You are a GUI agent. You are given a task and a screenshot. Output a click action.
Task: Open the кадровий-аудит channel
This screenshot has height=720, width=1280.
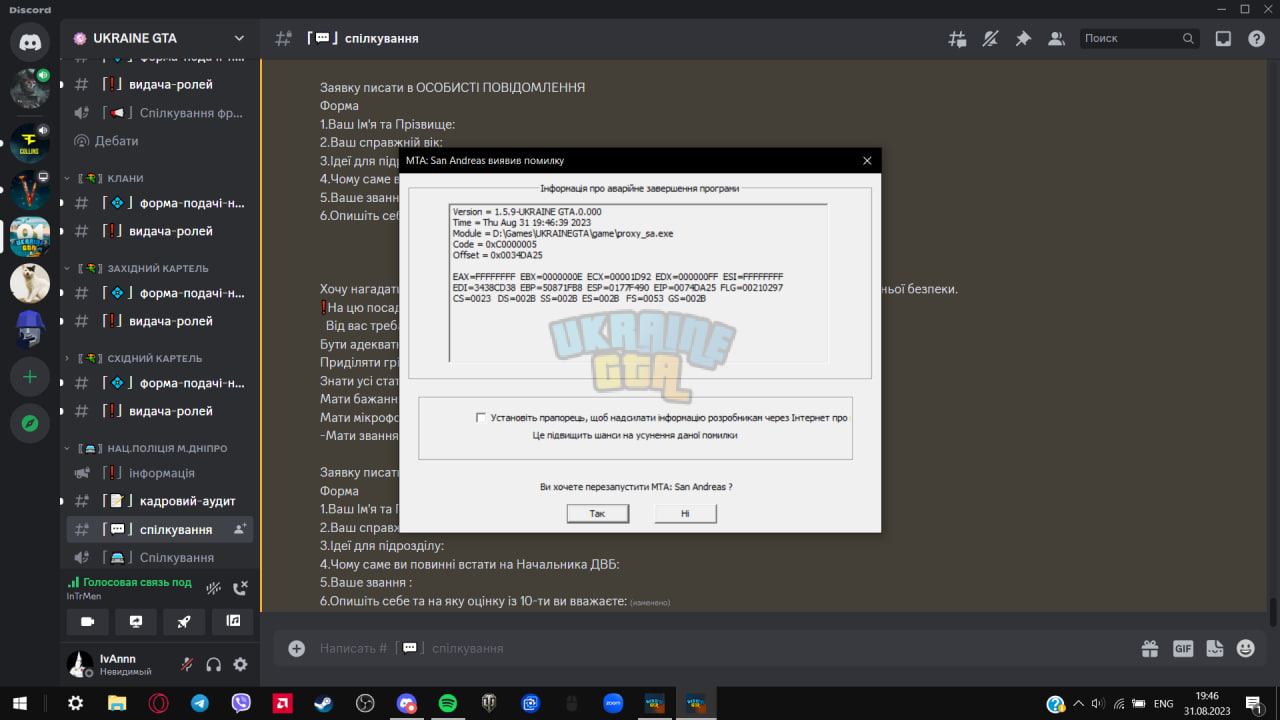(160, 501)
